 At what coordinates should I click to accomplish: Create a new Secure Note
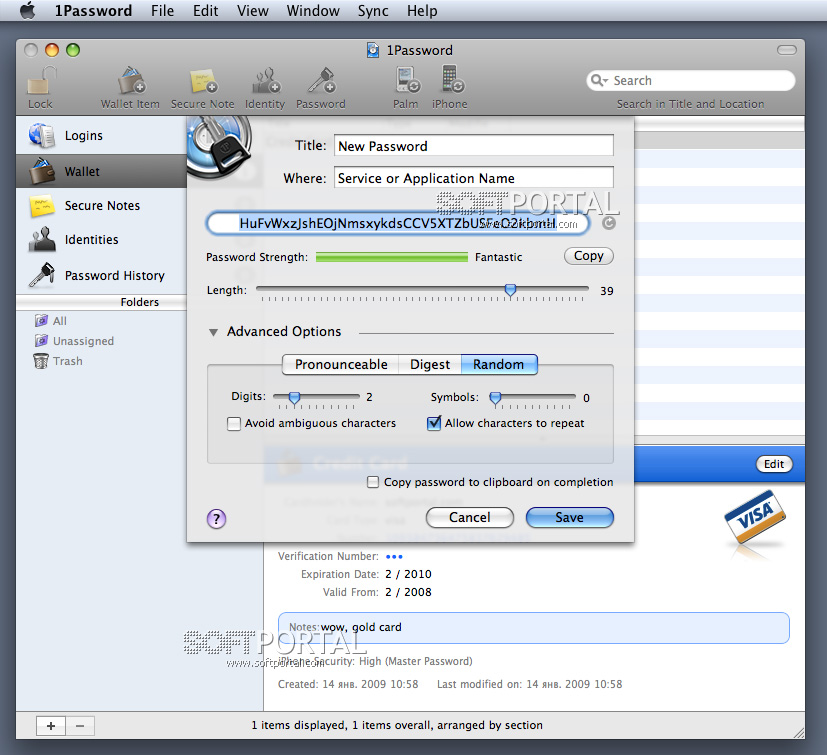pos(203,87)
